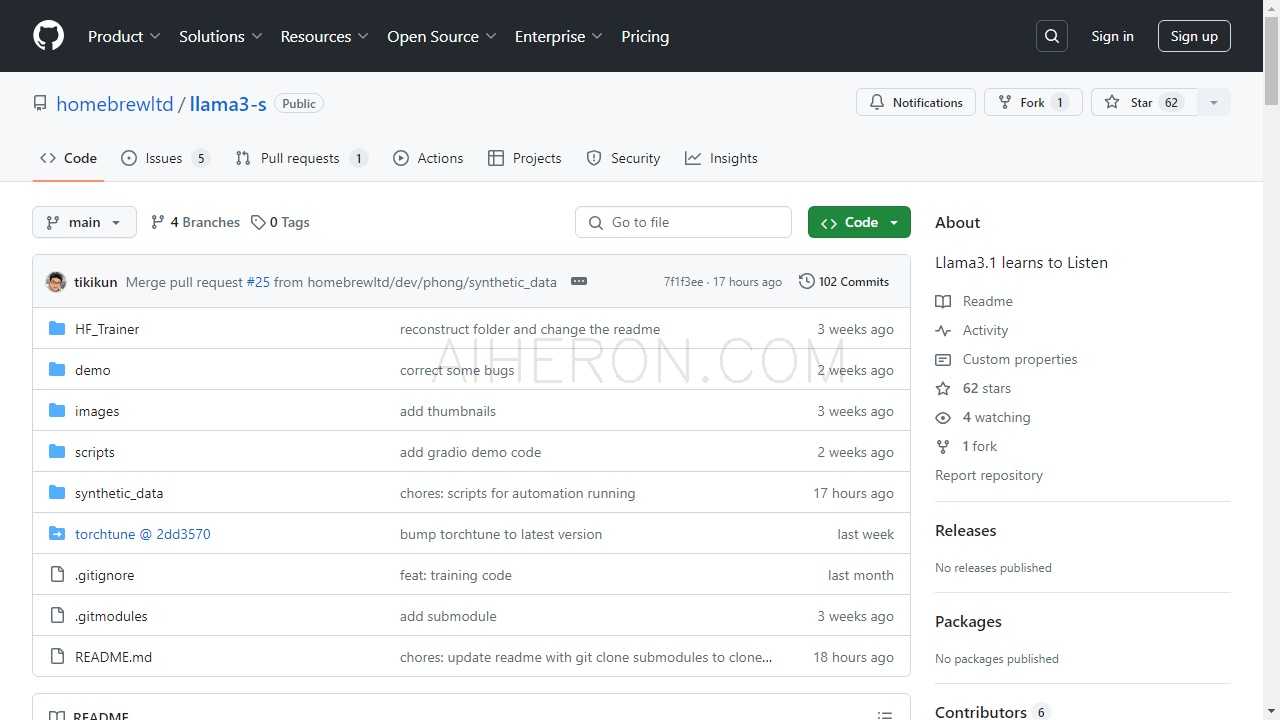This screenshot has height=720, width=1280.
Task: Open the 'add gradio demo code' commit message
Action: point(470,452)
